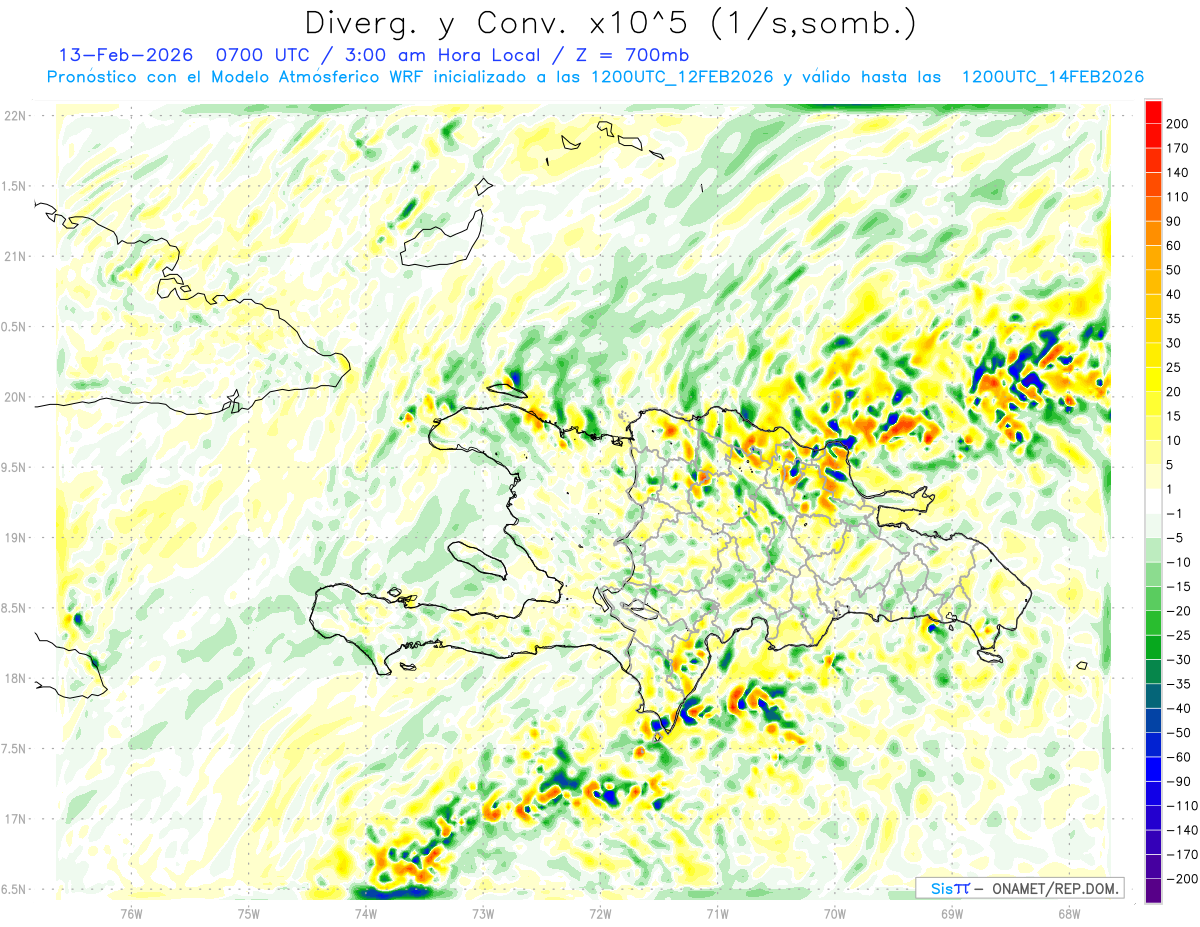
Task: Click the '72W' longitude label
Action: pos(600,912)
